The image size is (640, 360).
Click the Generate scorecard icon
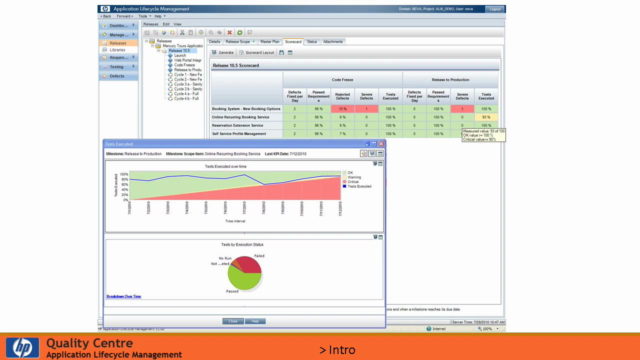tap(214, 53)
